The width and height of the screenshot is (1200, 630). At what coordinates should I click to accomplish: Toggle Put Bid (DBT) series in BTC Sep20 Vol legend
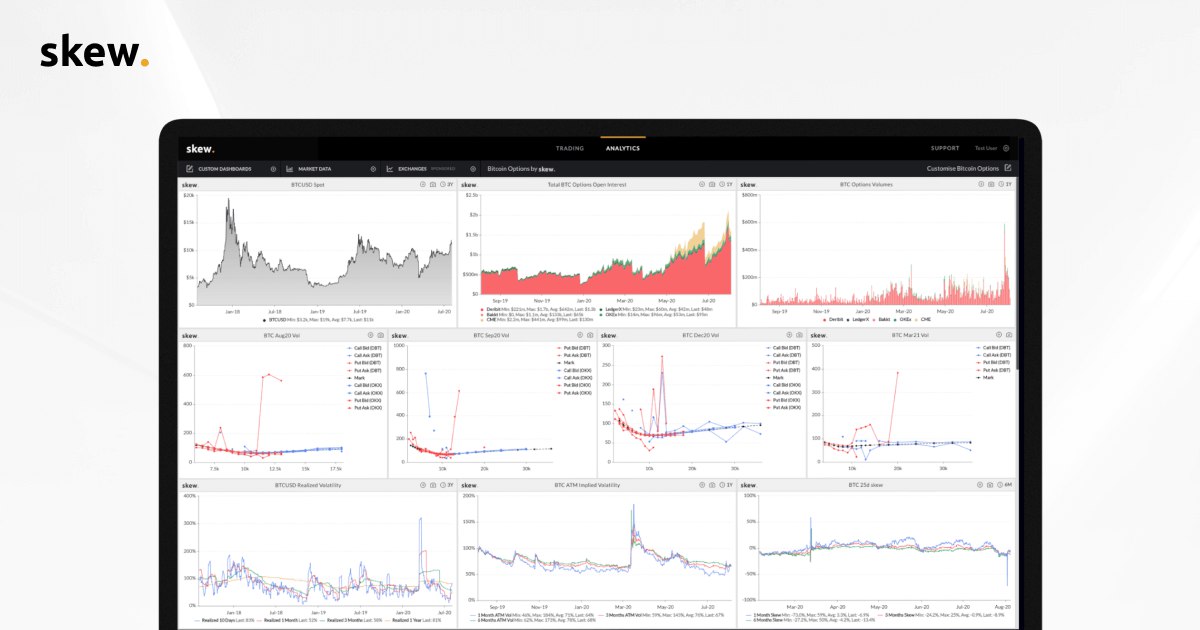[x=574, y=348]
